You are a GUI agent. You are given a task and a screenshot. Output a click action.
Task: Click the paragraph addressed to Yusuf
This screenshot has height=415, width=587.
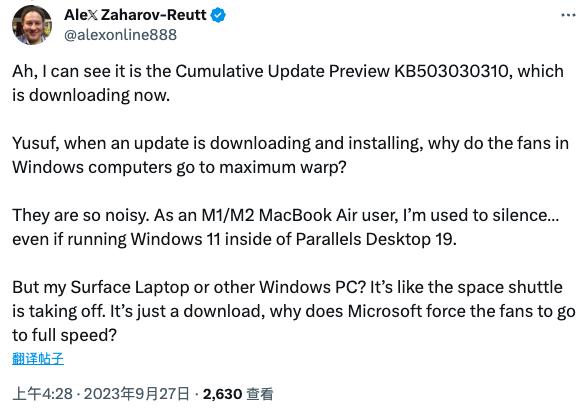tap(291, 155)
